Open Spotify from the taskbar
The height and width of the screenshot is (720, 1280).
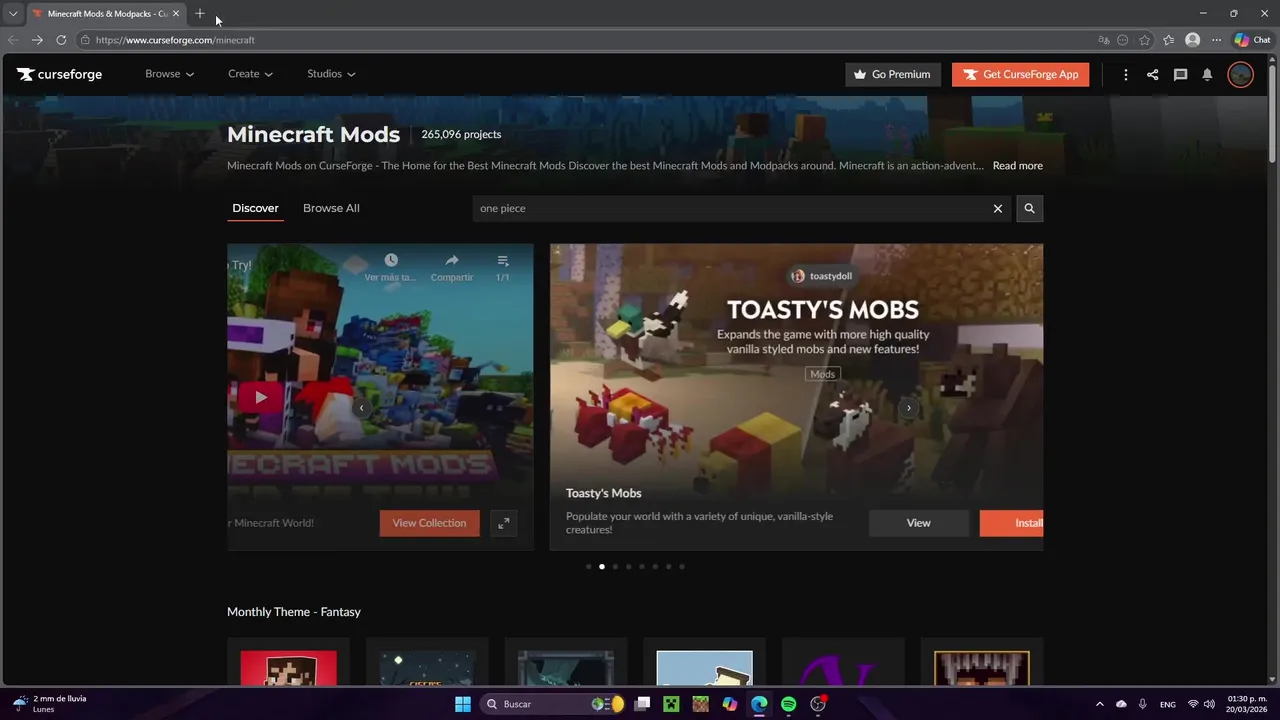[x=788, y=704]
